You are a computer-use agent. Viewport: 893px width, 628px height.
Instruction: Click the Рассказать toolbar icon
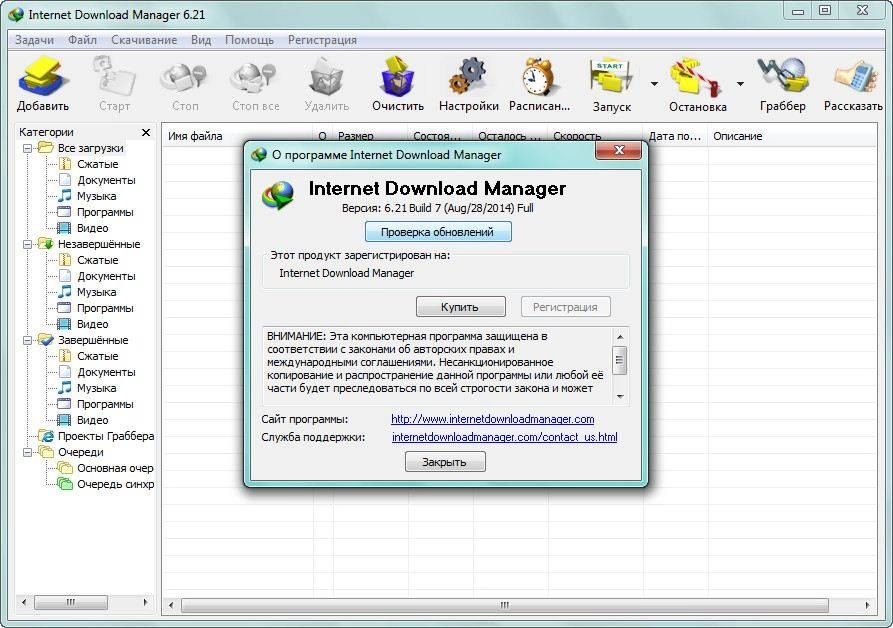(x=854, y=77)
